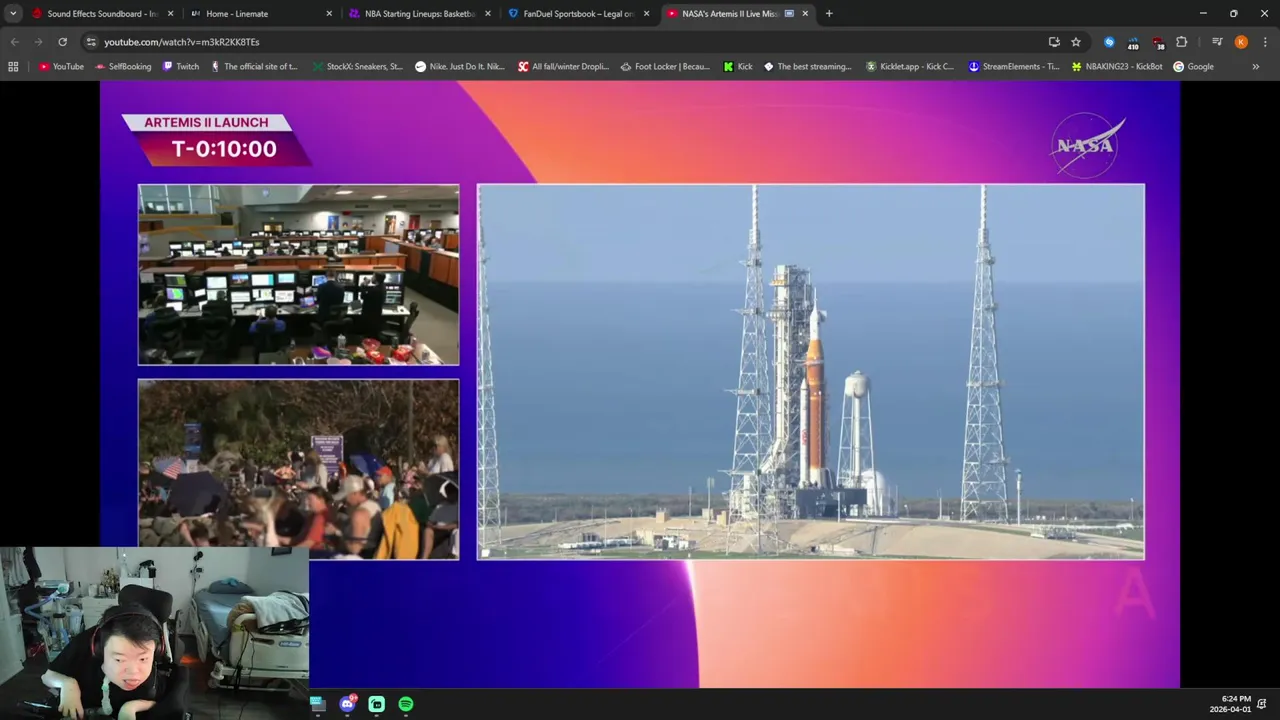Viewport: 1280px width, 720px height.
Task: Open the FanDuel Sportsbook tab
Action: pos(578,14)
